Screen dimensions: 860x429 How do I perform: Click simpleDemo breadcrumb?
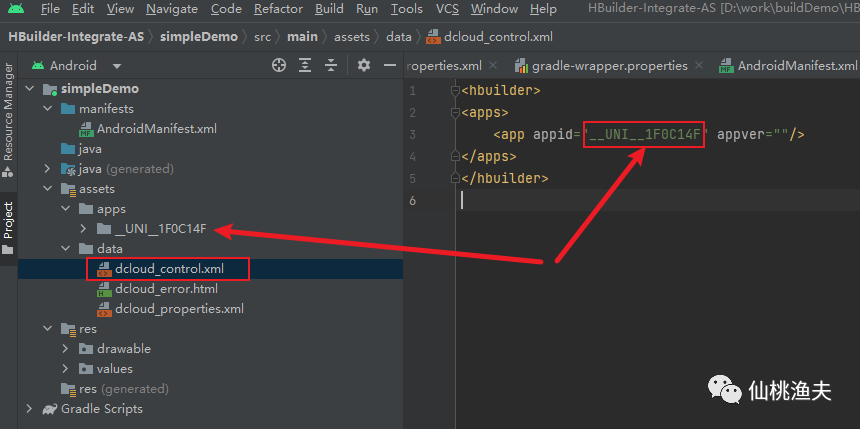[199, 37]
